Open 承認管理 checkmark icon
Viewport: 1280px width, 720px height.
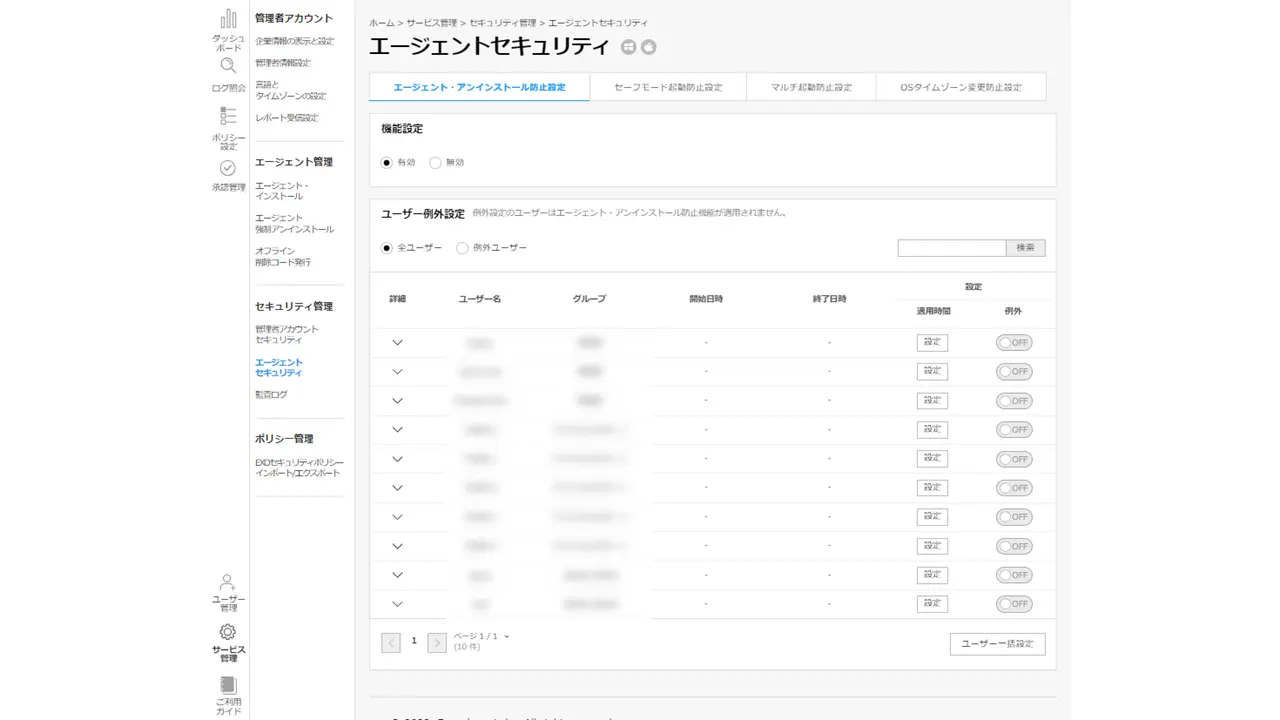point(228,168)
